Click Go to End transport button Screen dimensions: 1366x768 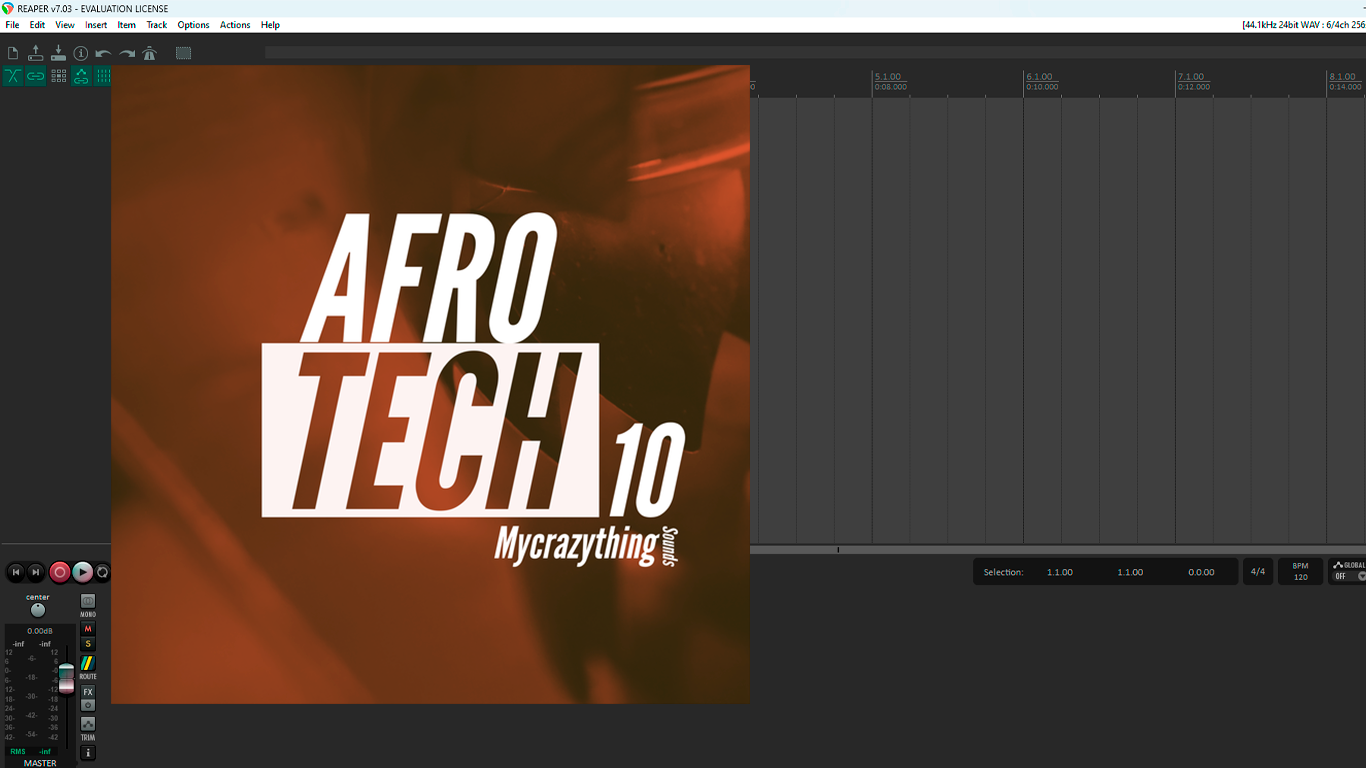36,572
